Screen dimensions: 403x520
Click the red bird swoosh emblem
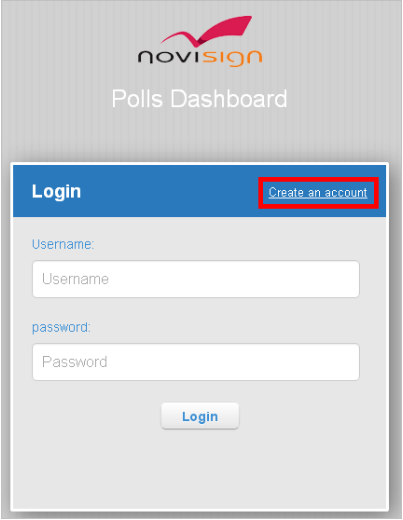pos(207,31)
